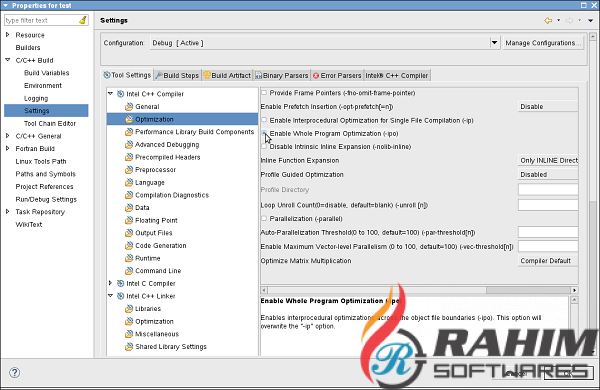
Task: Click the help question mark icon
Action: (x=15, y=372)
